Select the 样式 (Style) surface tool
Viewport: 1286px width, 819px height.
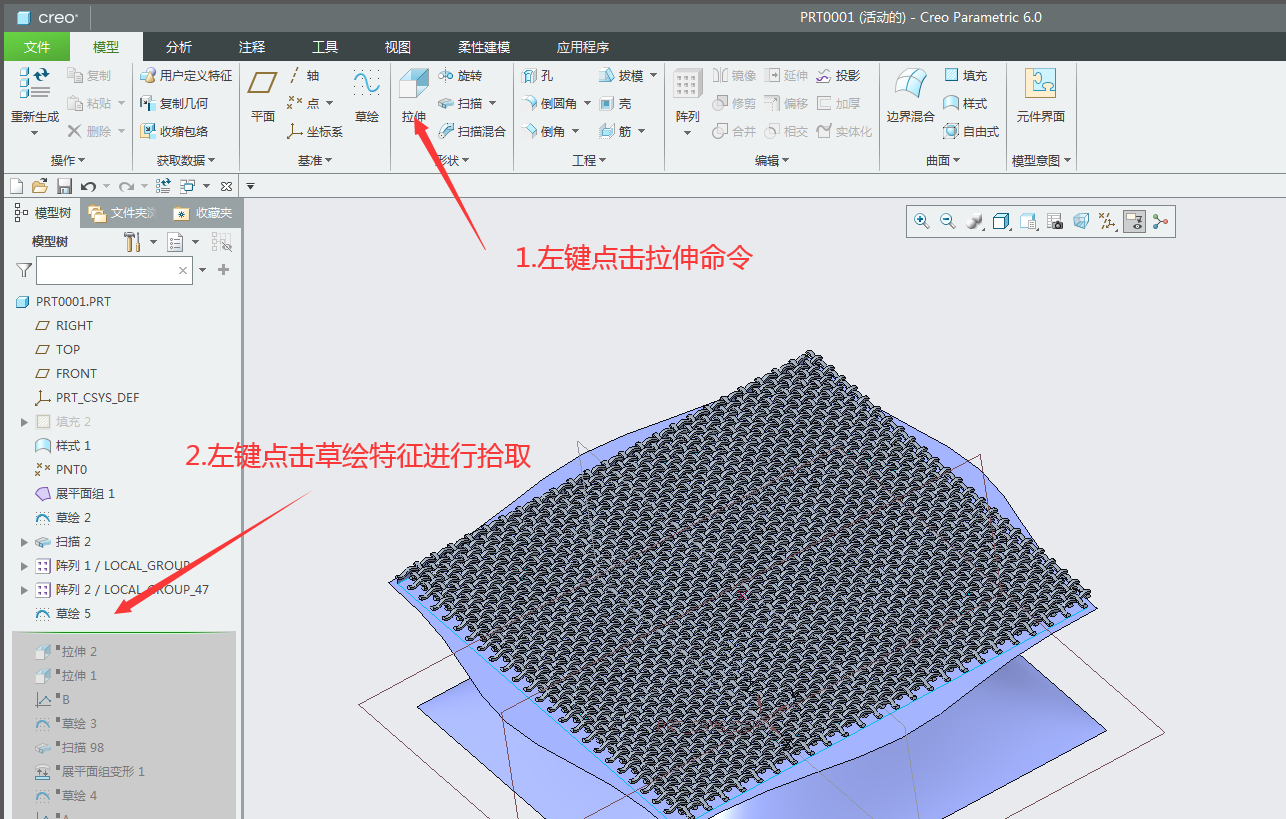pyautogui.click(x=965, y=104)
